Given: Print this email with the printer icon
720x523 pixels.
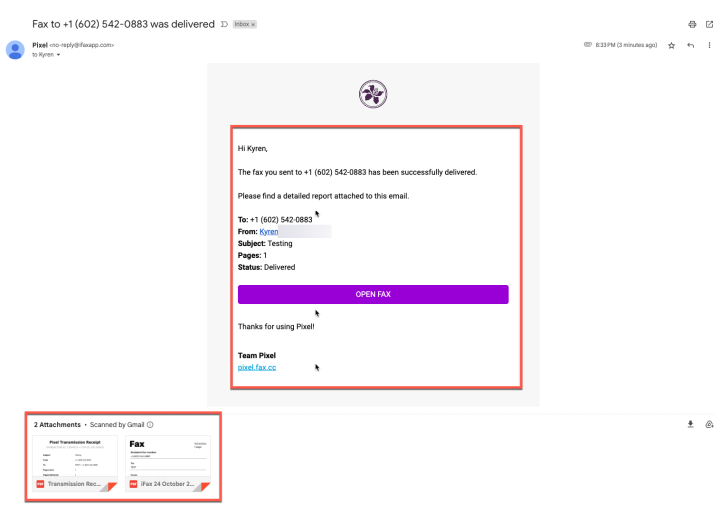Looking at the screenshot, I should [x=692, y=24].
